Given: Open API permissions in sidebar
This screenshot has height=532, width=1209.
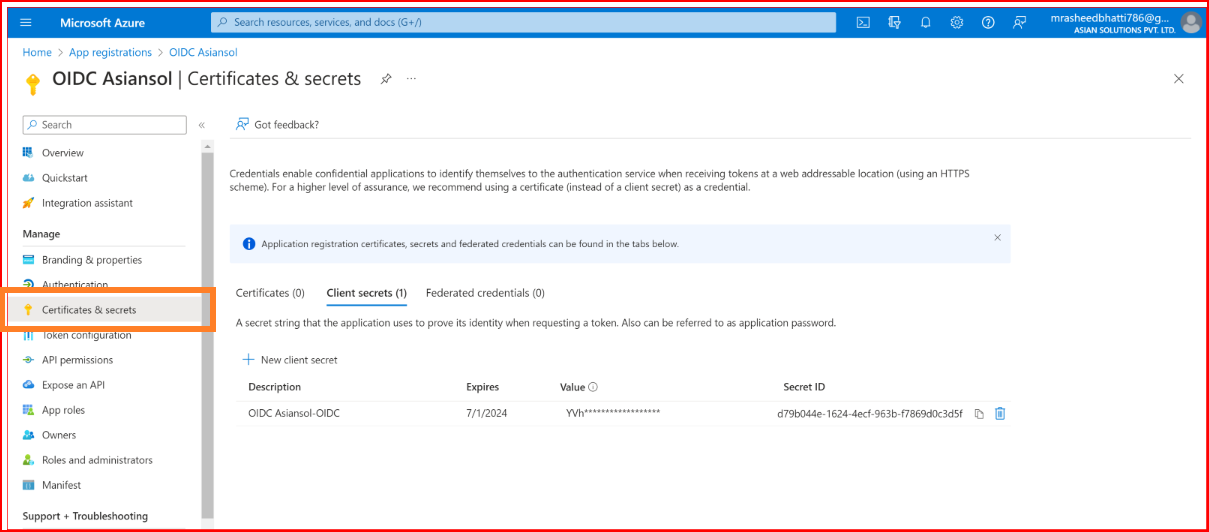Looking at the screenshot, I should (77, 360).
